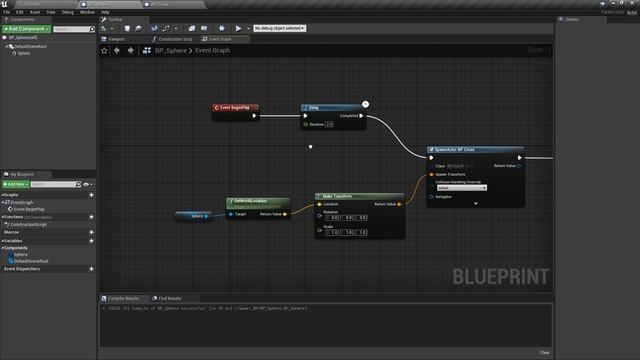The height and width of the screenshot is (360, 640).
Task: Open the Asset menu
Action: coord(35,12)
